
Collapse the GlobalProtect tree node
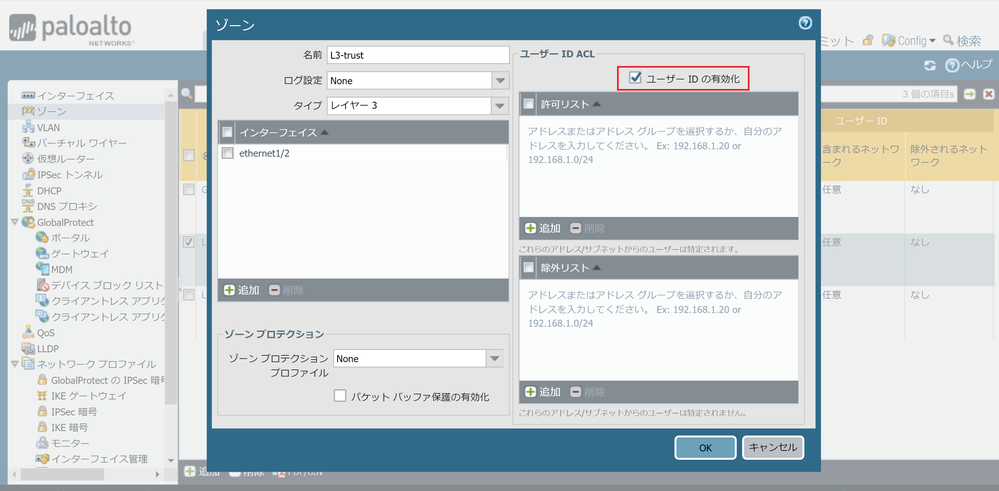(x=15, y=222)
